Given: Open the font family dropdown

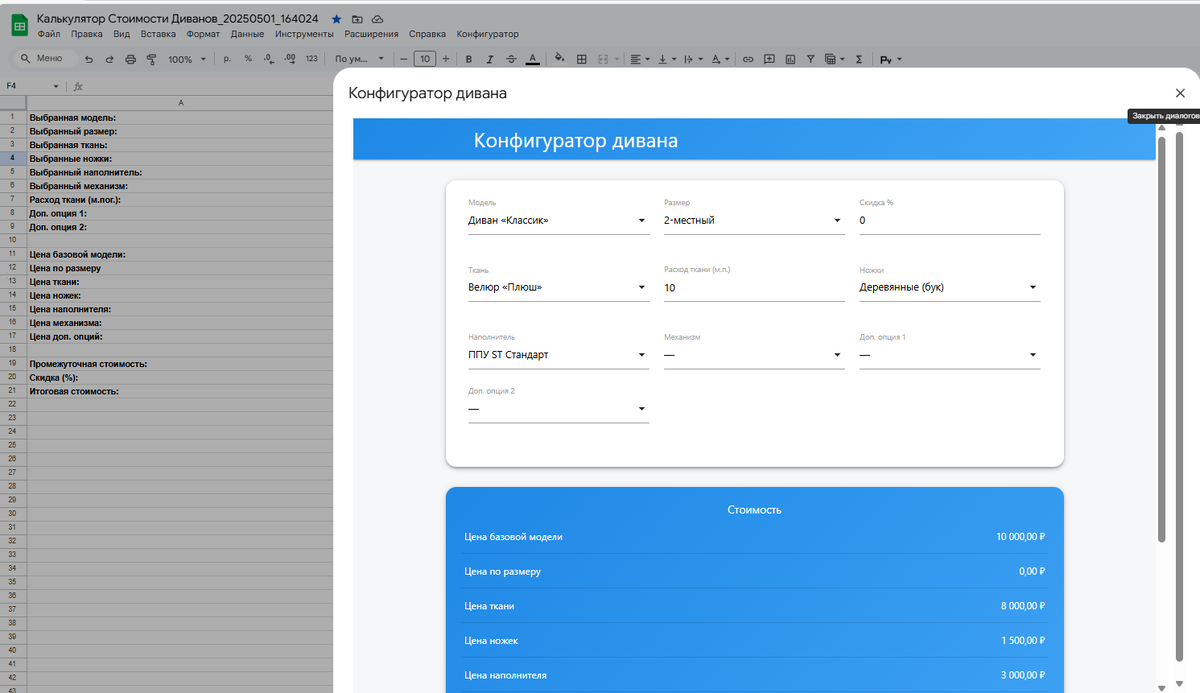Looking at the screenshot, I should (360, 59).
